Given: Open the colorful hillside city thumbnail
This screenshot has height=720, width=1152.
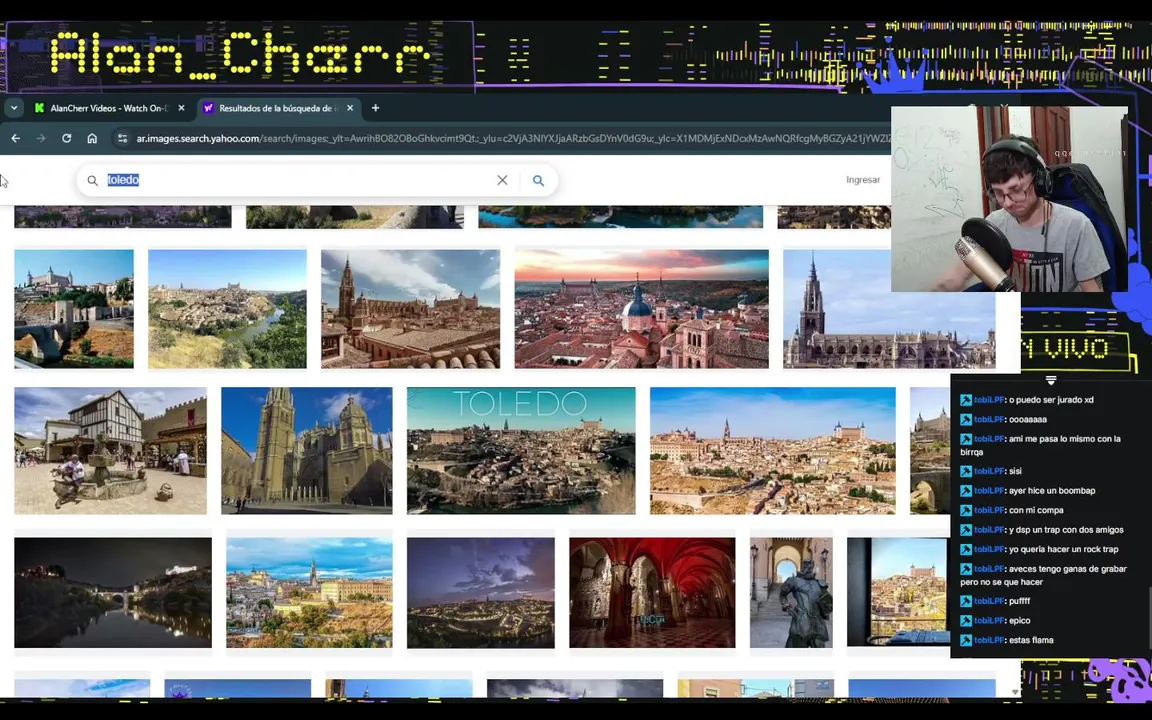Looking at the screenshot, I should 309,592.
